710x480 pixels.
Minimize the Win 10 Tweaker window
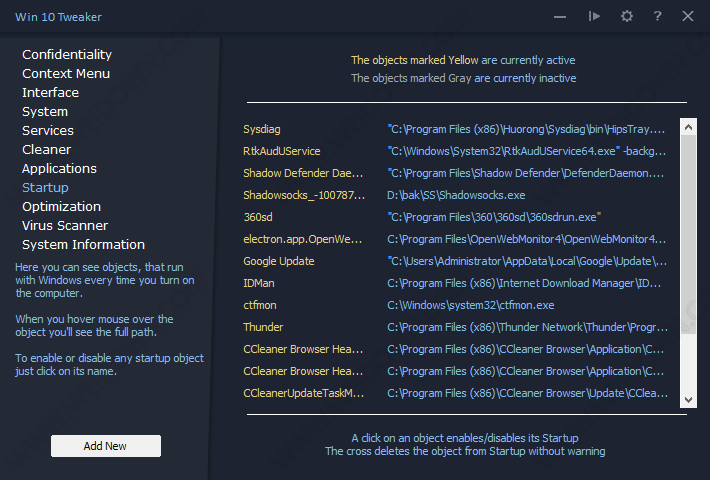click(x=560, y=17)
